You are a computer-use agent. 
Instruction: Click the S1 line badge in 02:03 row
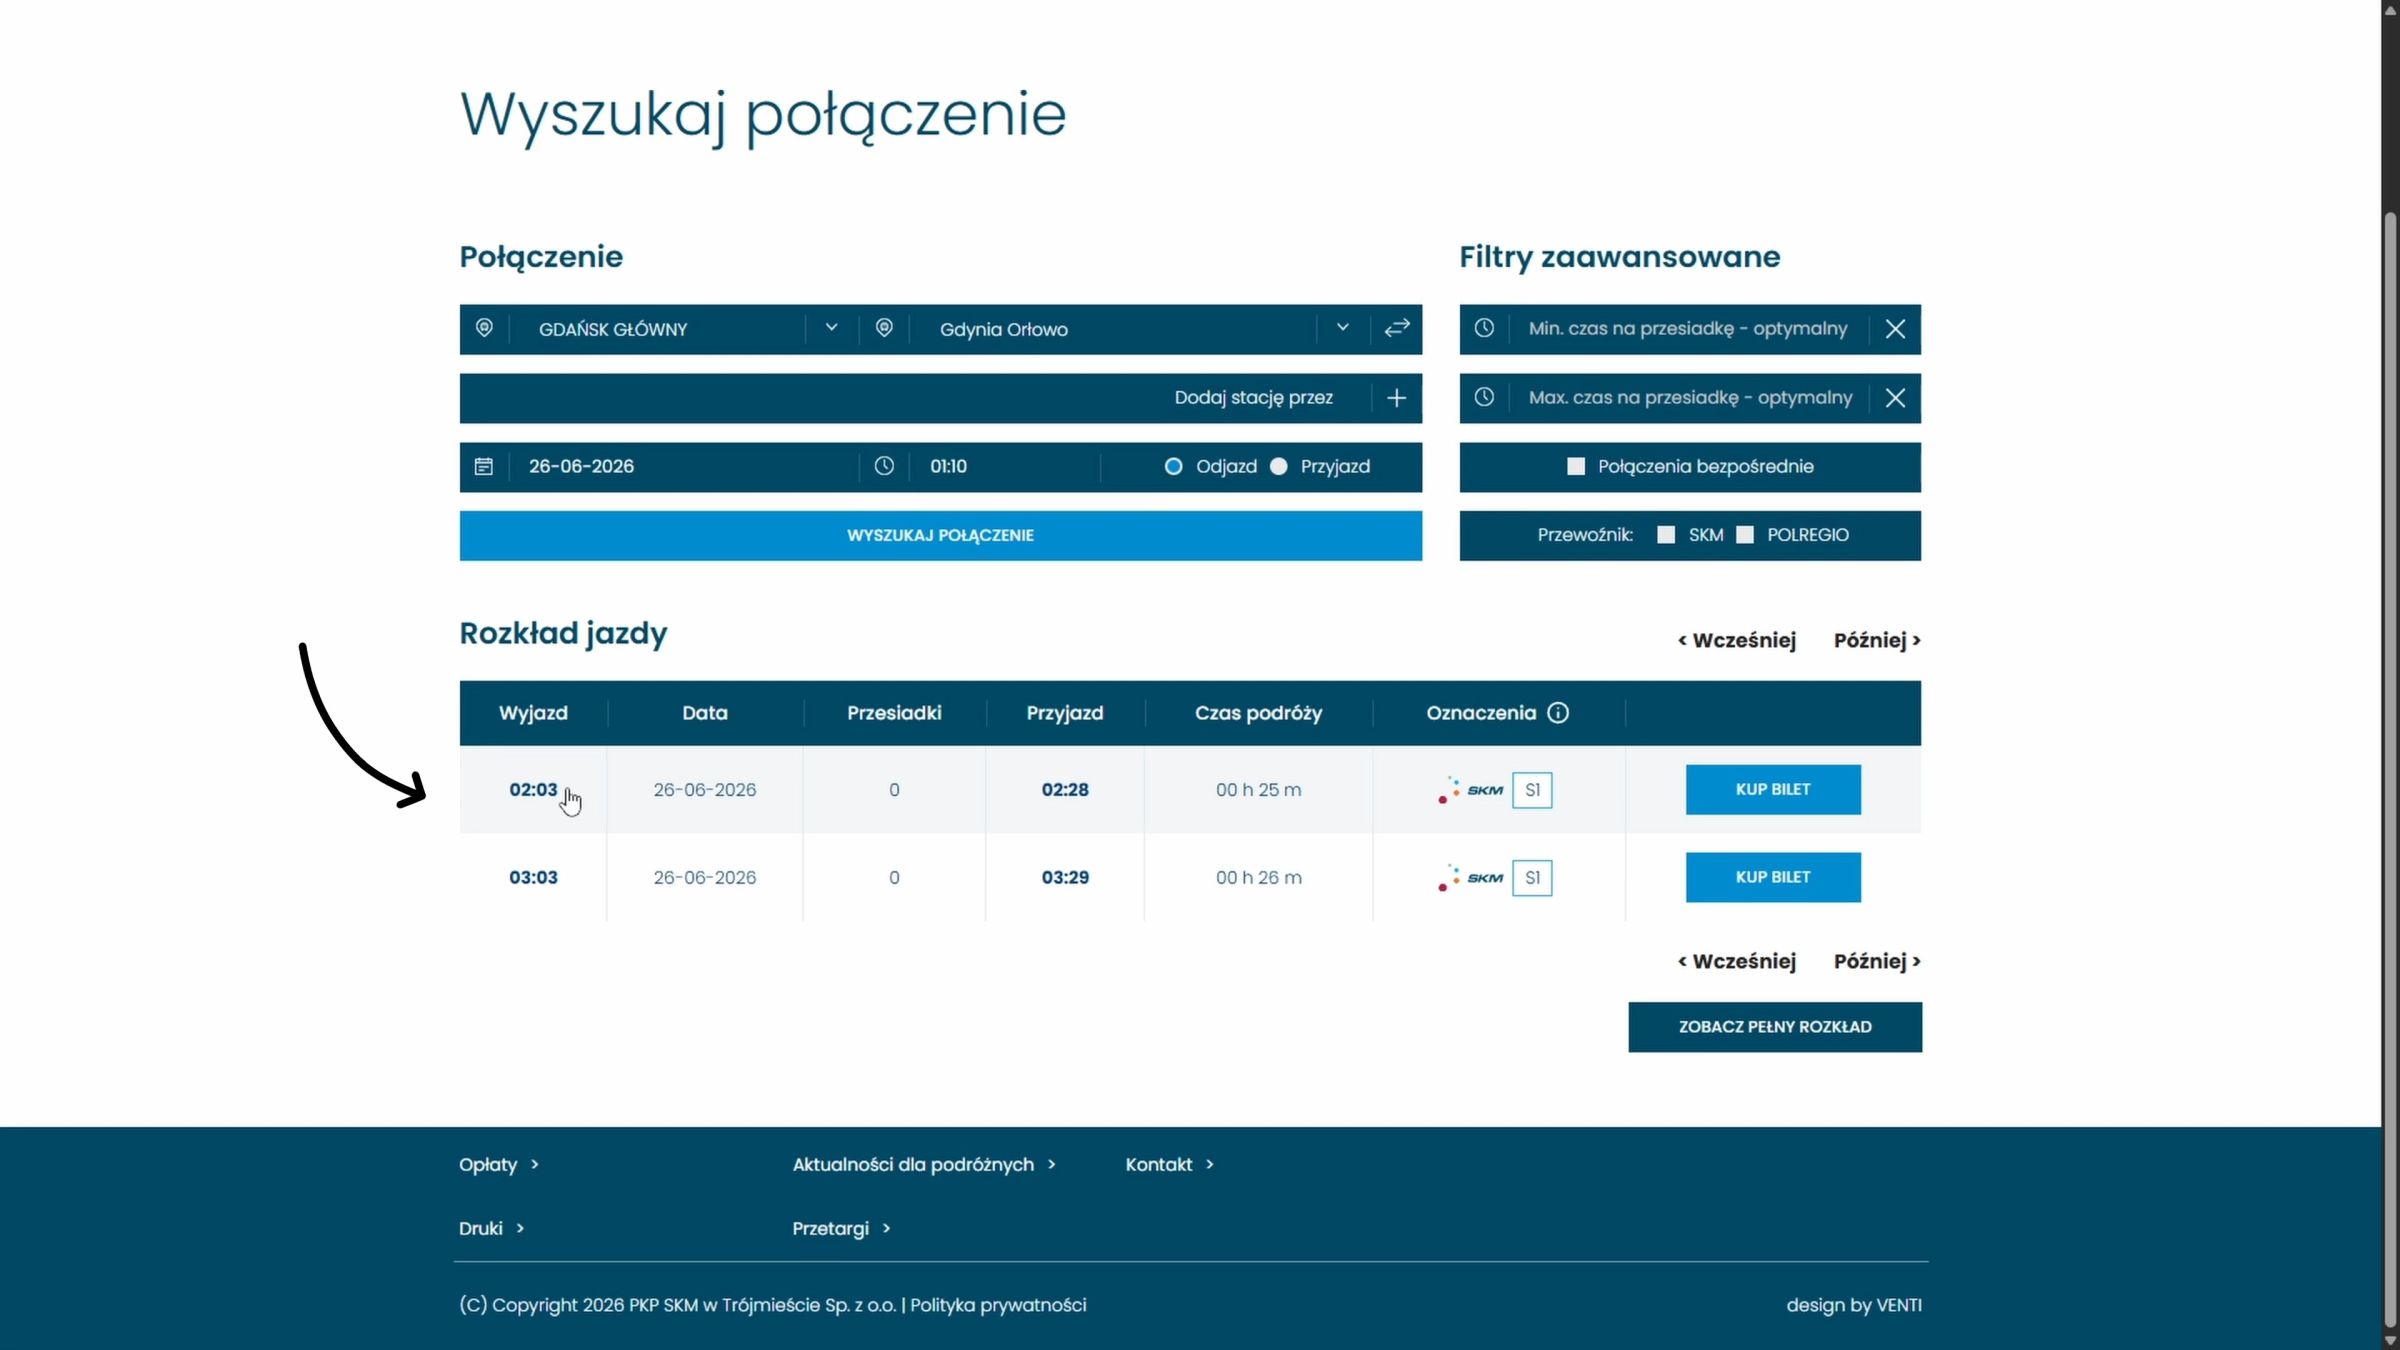click(x=1532, y=790)
